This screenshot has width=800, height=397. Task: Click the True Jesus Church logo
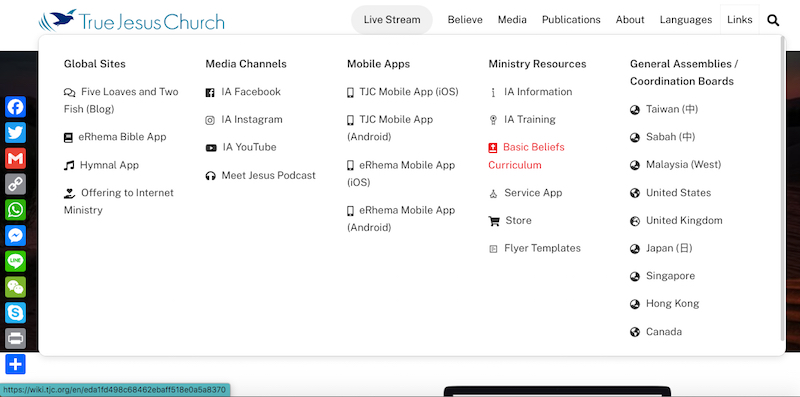pos(132,20)
